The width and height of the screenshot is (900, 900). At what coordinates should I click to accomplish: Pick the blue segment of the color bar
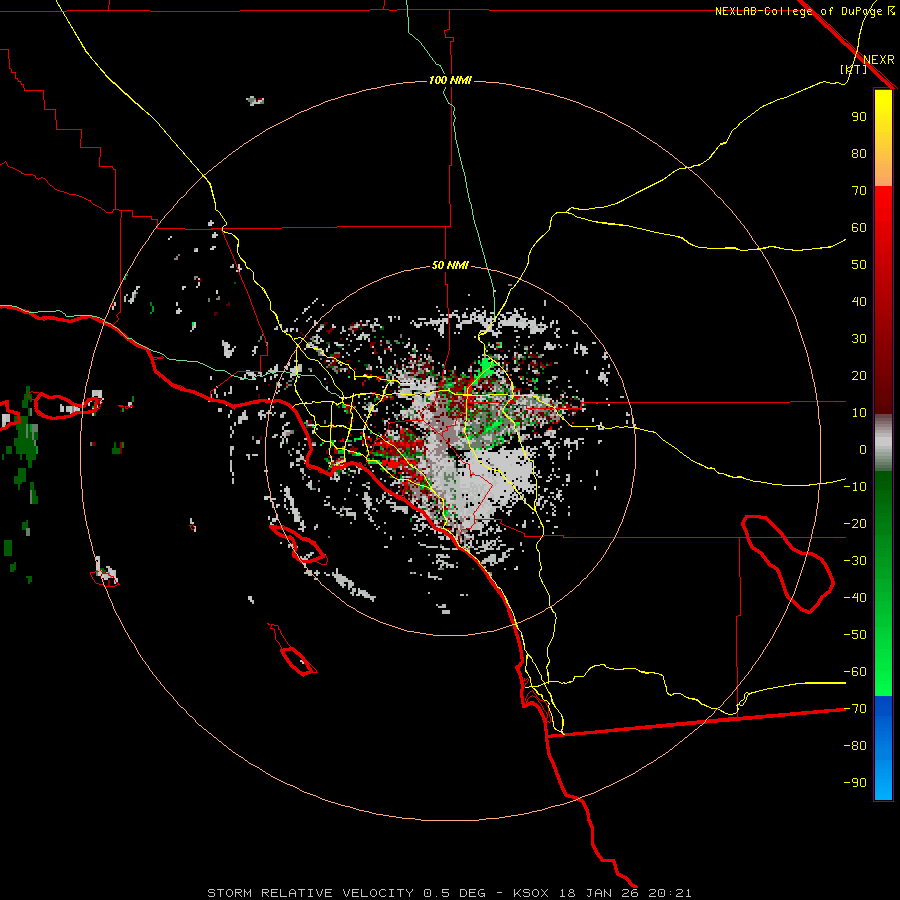(x=883, y=748)
